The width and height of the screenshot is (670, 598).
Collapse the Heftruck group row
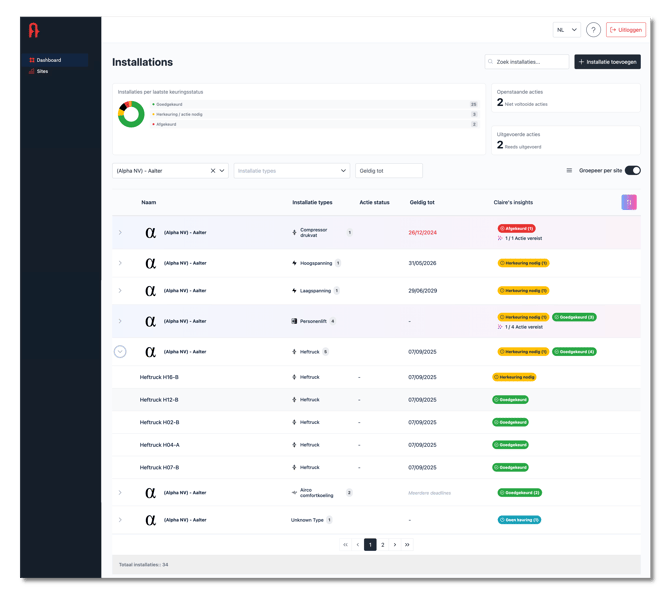120,352
